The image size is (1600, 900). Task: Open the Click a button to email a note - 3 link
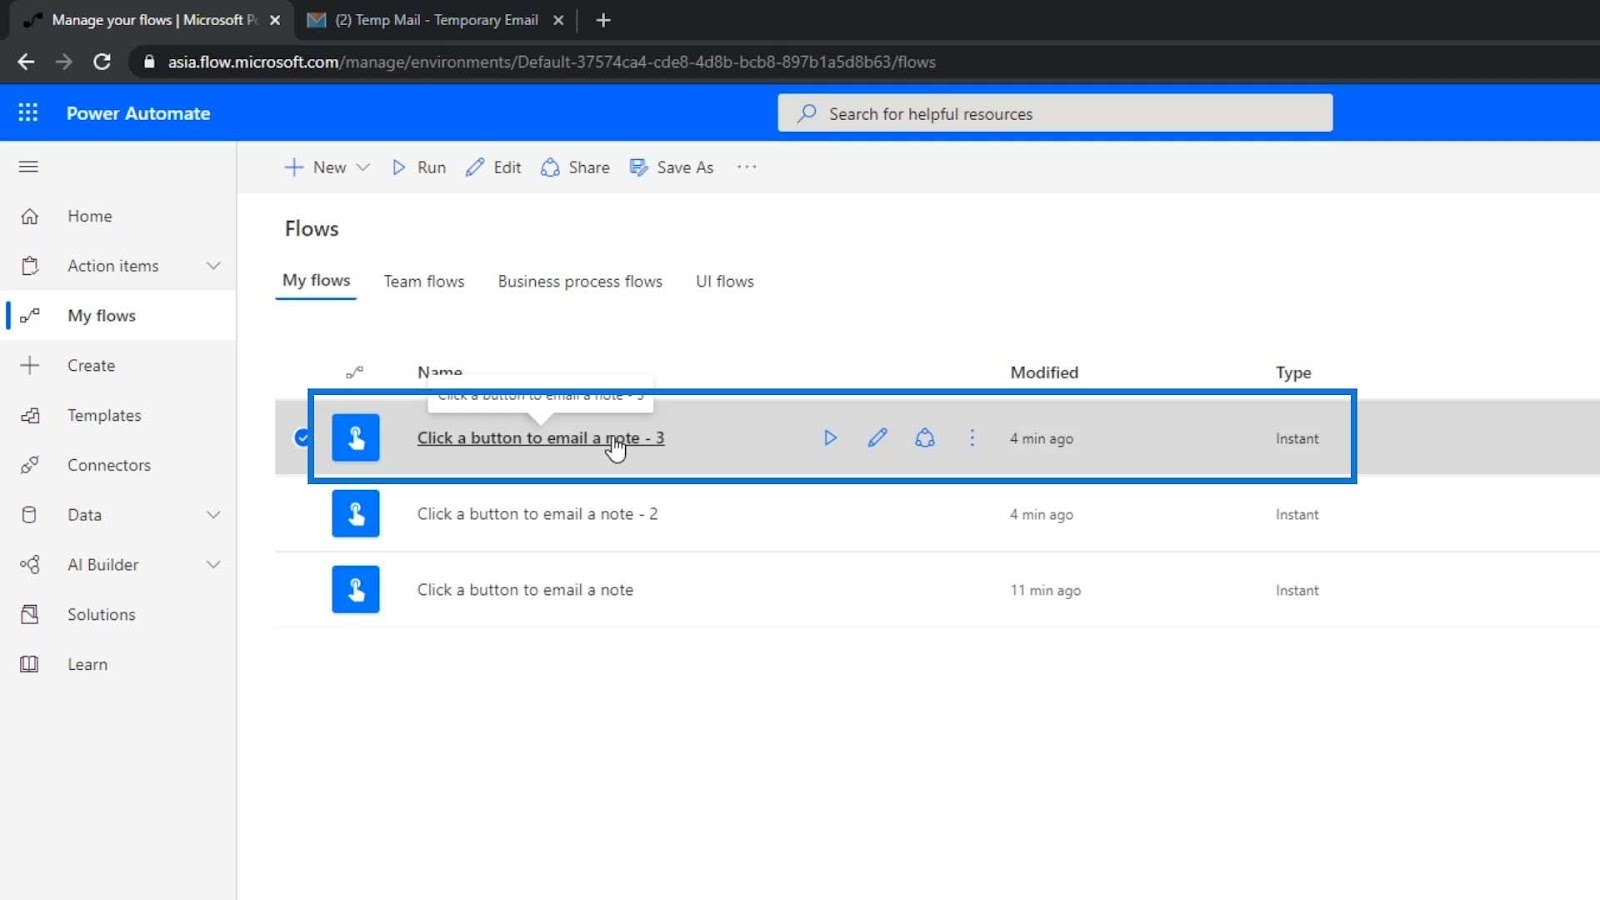click(541, 438)
